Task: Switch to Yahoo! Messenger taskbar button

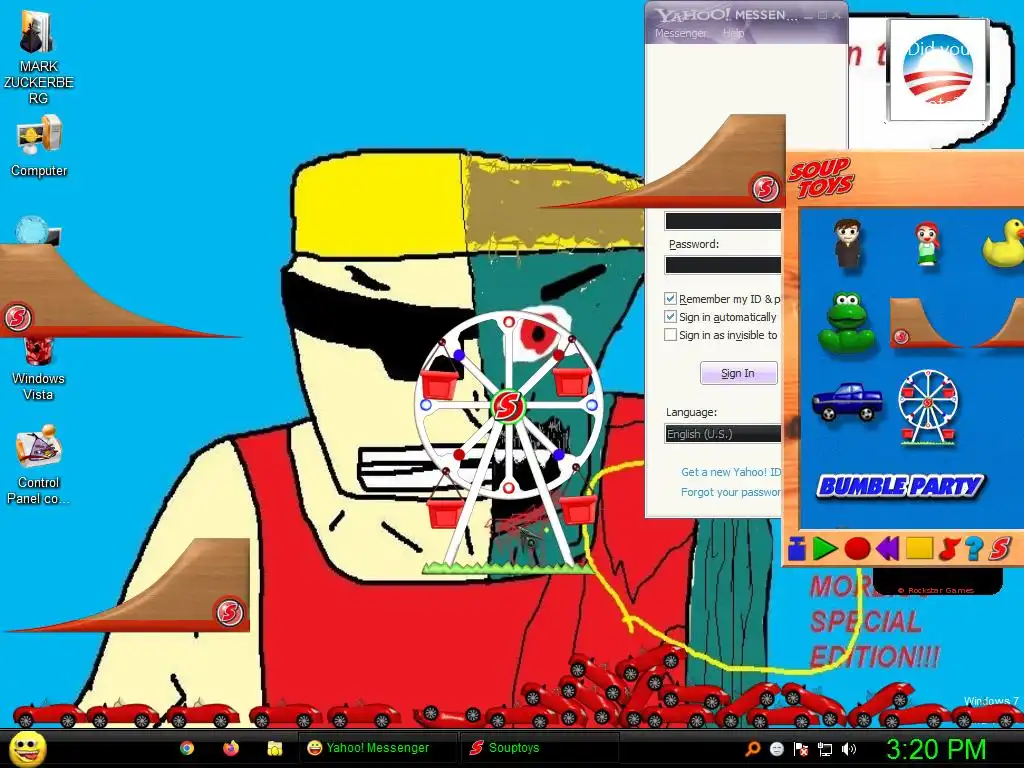Action: 378,748
